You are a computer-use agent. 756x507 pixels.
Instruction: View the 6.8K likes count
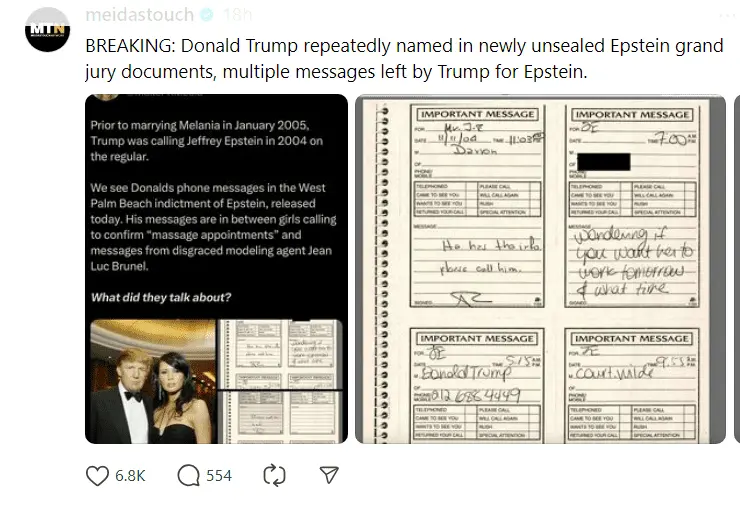click(130, 476)
